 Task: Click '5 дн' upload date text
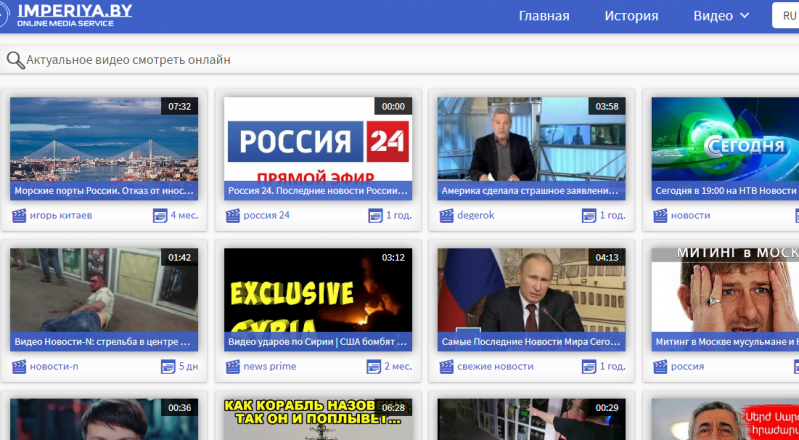click(x=188, y=366)
